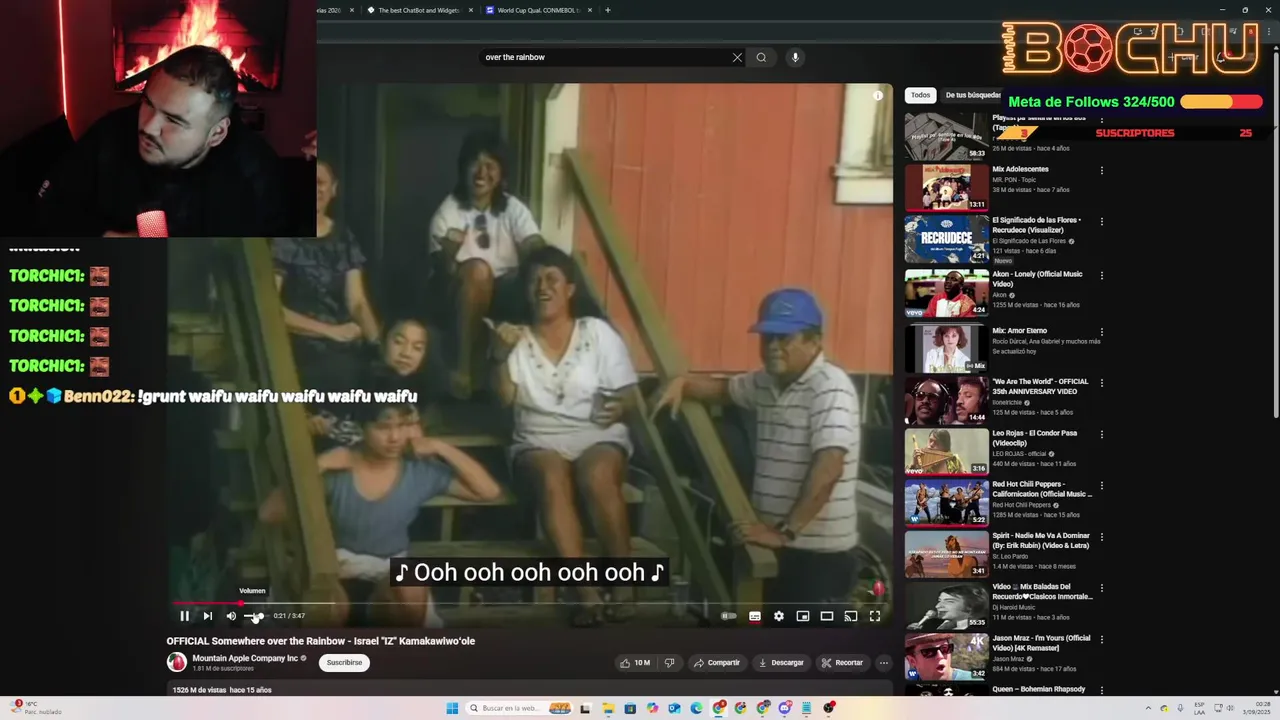Toggle subtitles with the captions button

(755, 616)
